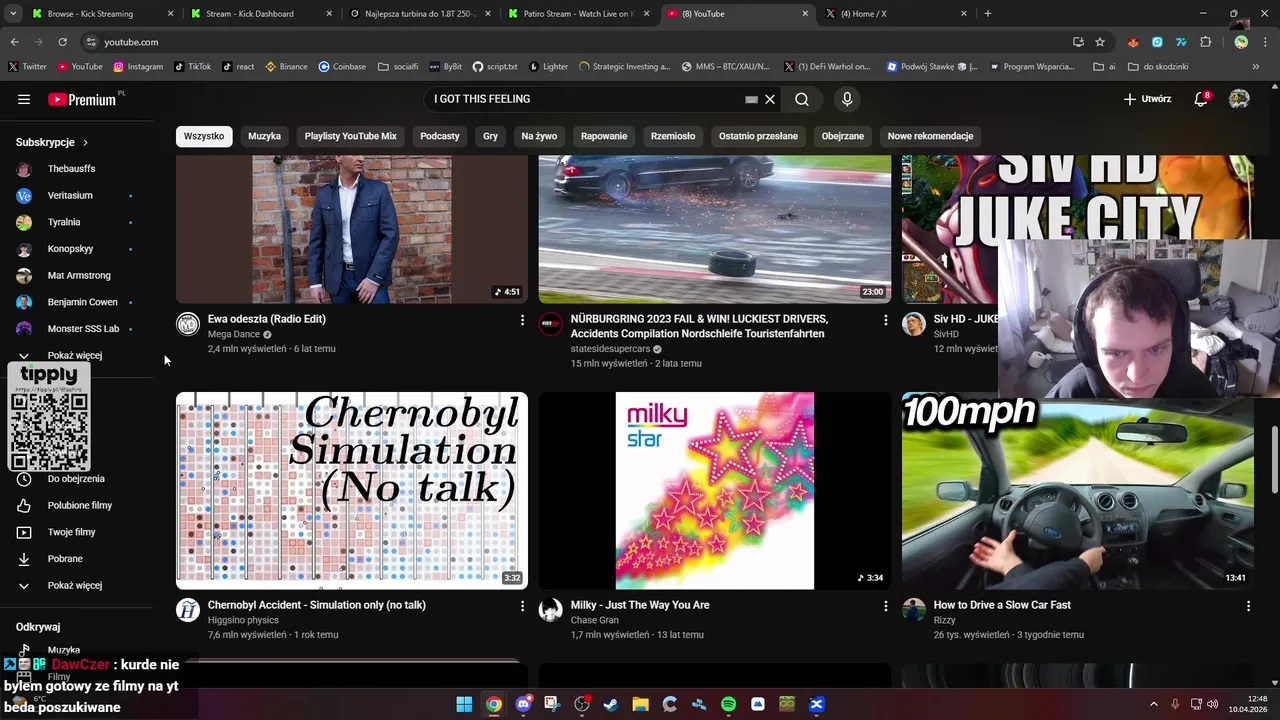The height and width of the screenshot is (720, 1280).
Task: Open more options for NÜRBURGRING 2023 video
Action: [x=885, y=320]
